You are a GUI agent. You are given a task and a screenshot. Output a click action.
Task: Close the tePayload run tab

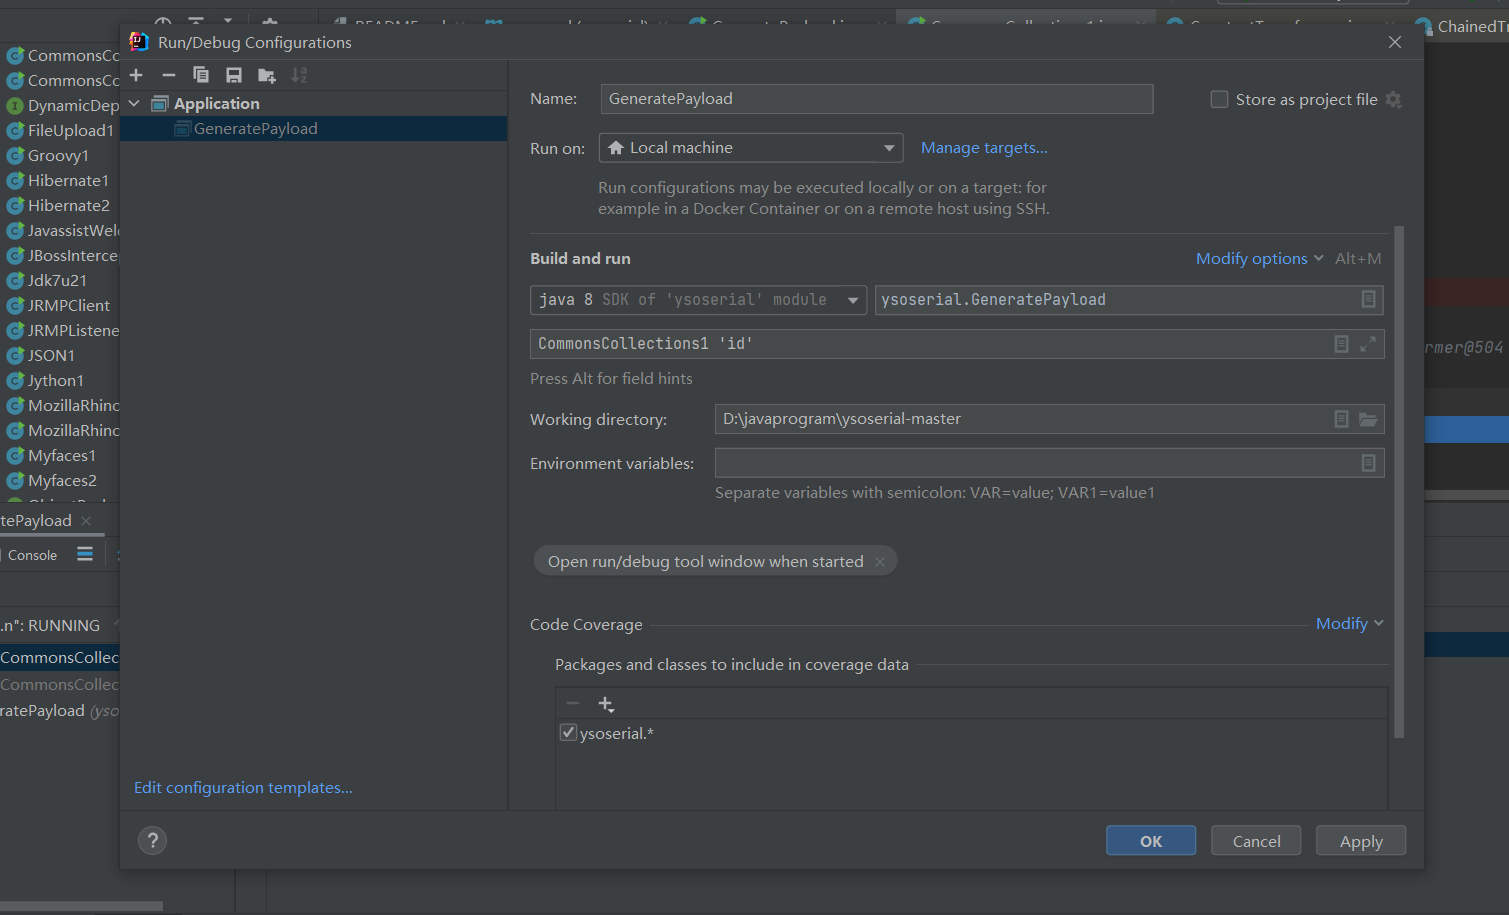pyautogui.click(x=86, y=521)
